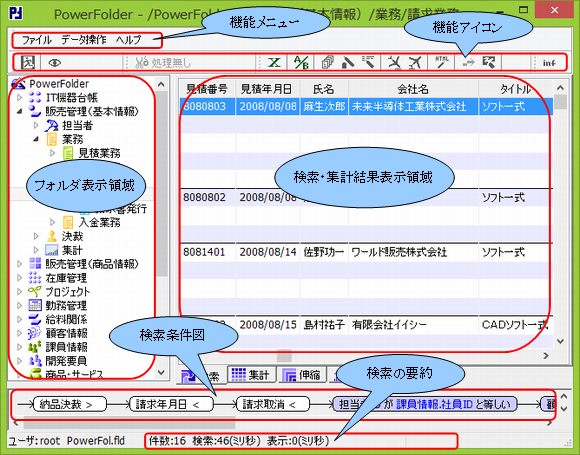Collapse the 販売管理(基本情報) tree node
The image size is (580, 455).
[20, 111]
